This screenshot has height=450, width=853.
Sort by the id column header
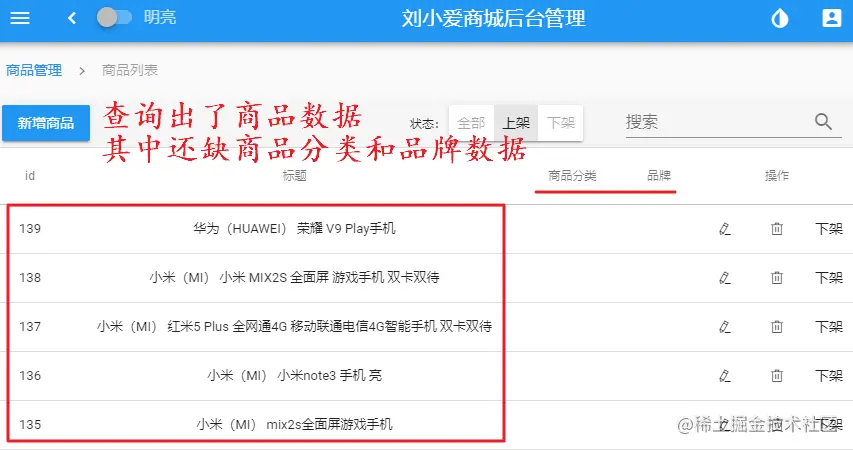pos(30,176)
